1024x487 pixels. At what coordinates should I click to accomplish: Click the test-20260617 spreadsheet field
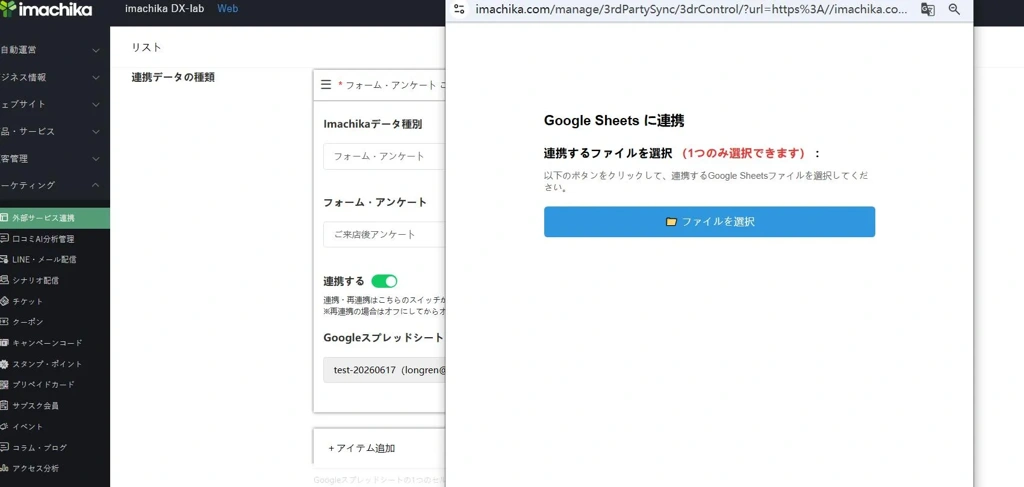coord(384,369)
